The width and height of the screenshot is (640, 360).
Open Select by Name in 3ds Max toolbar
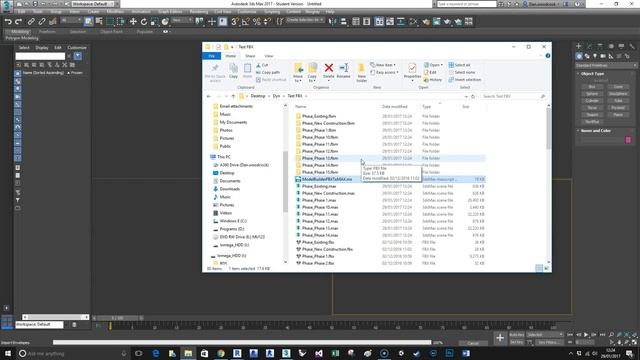(99, 22)
